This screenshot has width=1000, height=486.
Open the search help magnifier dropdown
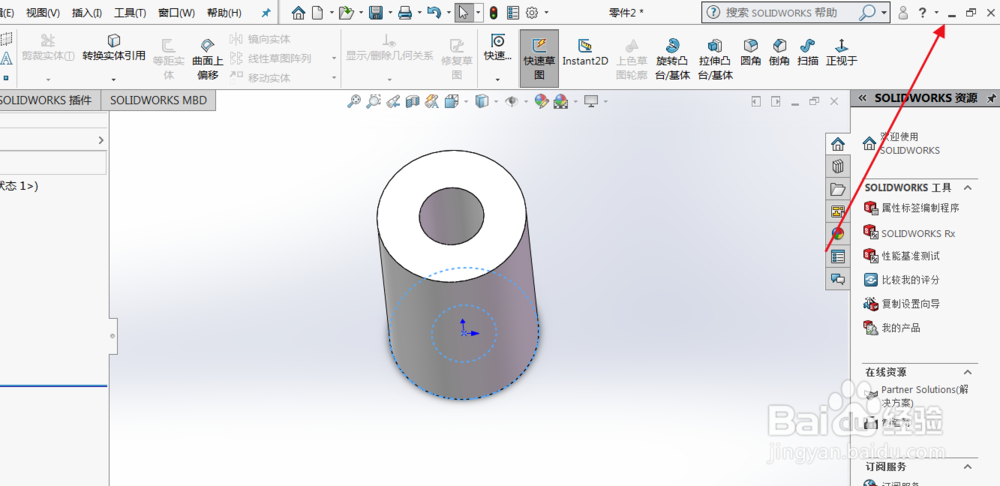[x=884, y=12]
